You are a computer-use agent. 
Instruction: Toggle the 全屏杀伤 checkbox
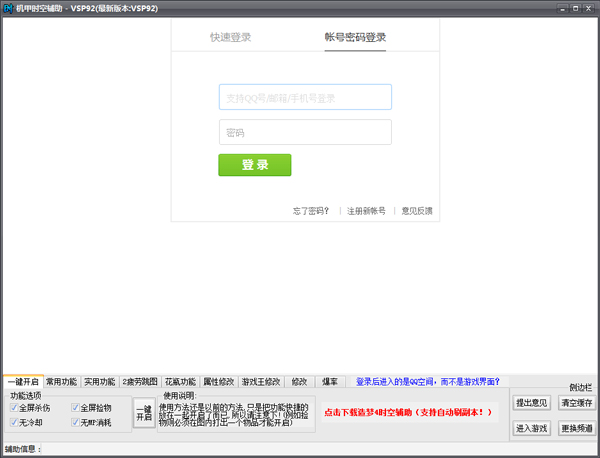13,408
